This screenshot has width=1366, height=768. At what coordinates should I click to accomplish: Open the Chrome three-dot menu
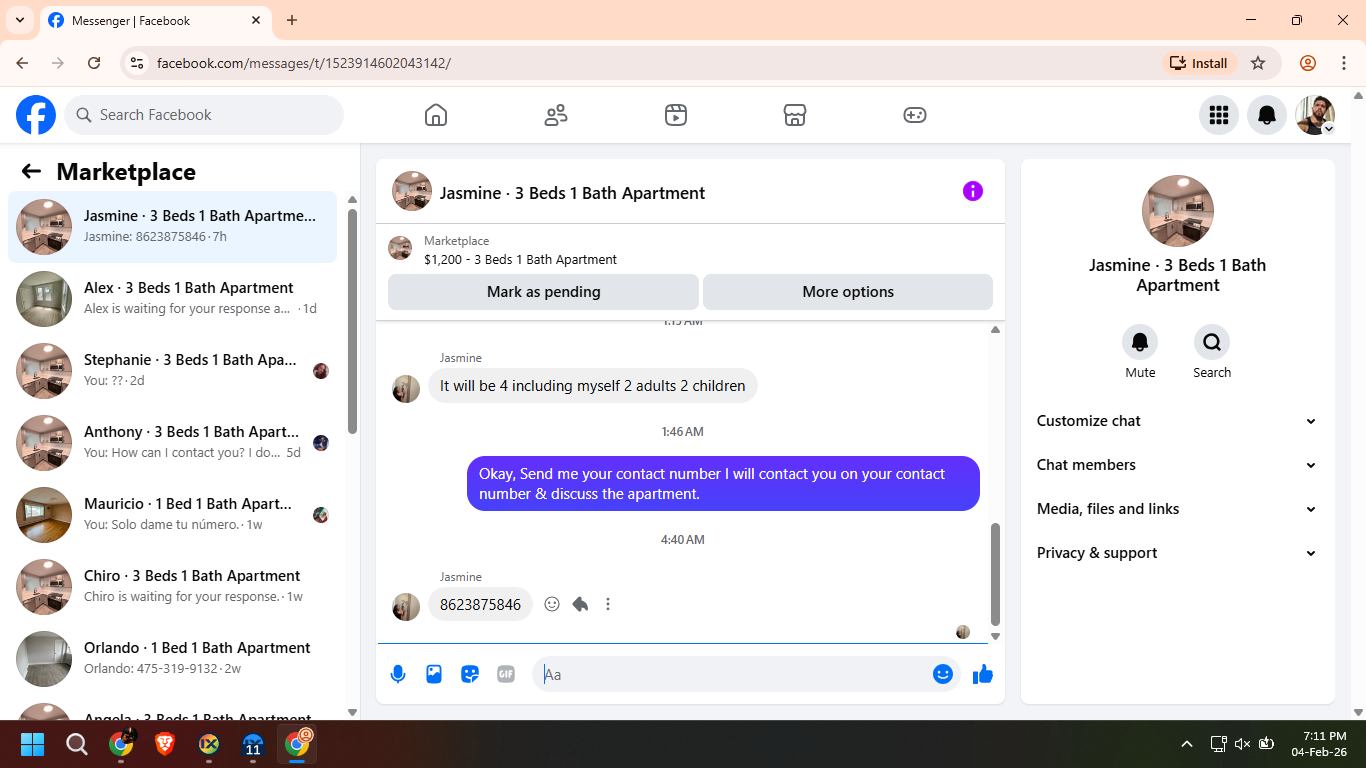pyautogui.click(x=1344, y=63)
